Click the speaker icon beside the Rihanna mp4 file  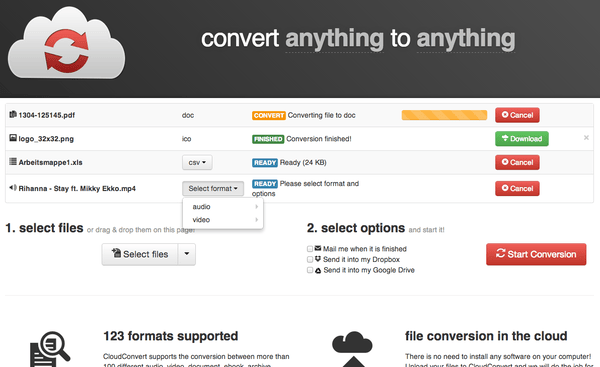[13, 188]
